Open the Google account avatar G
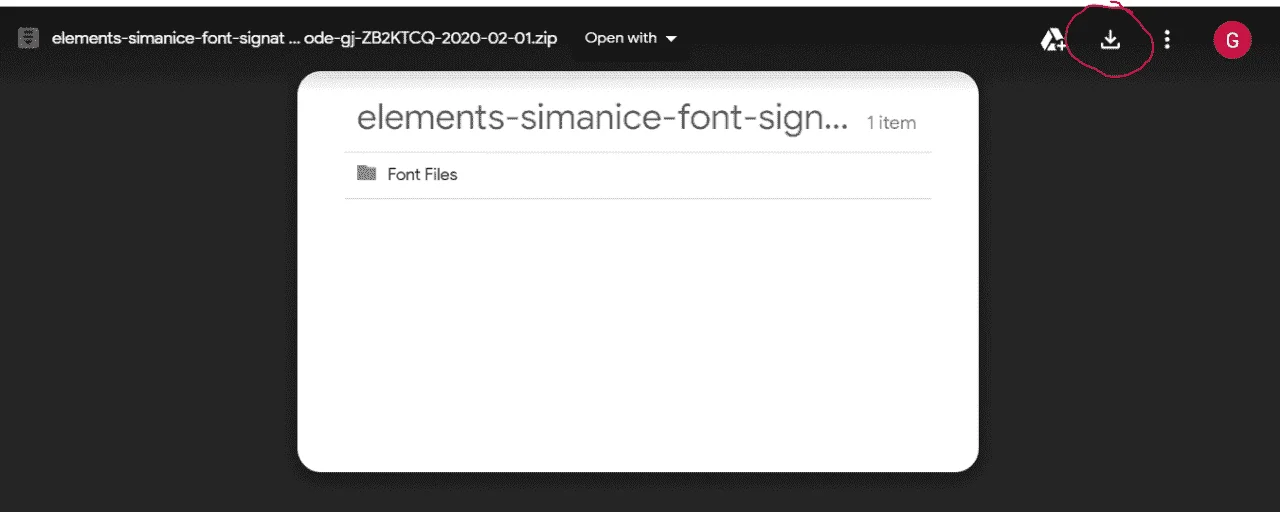This screenshot has height=512, width=1280. click(x=1232, y=40)
